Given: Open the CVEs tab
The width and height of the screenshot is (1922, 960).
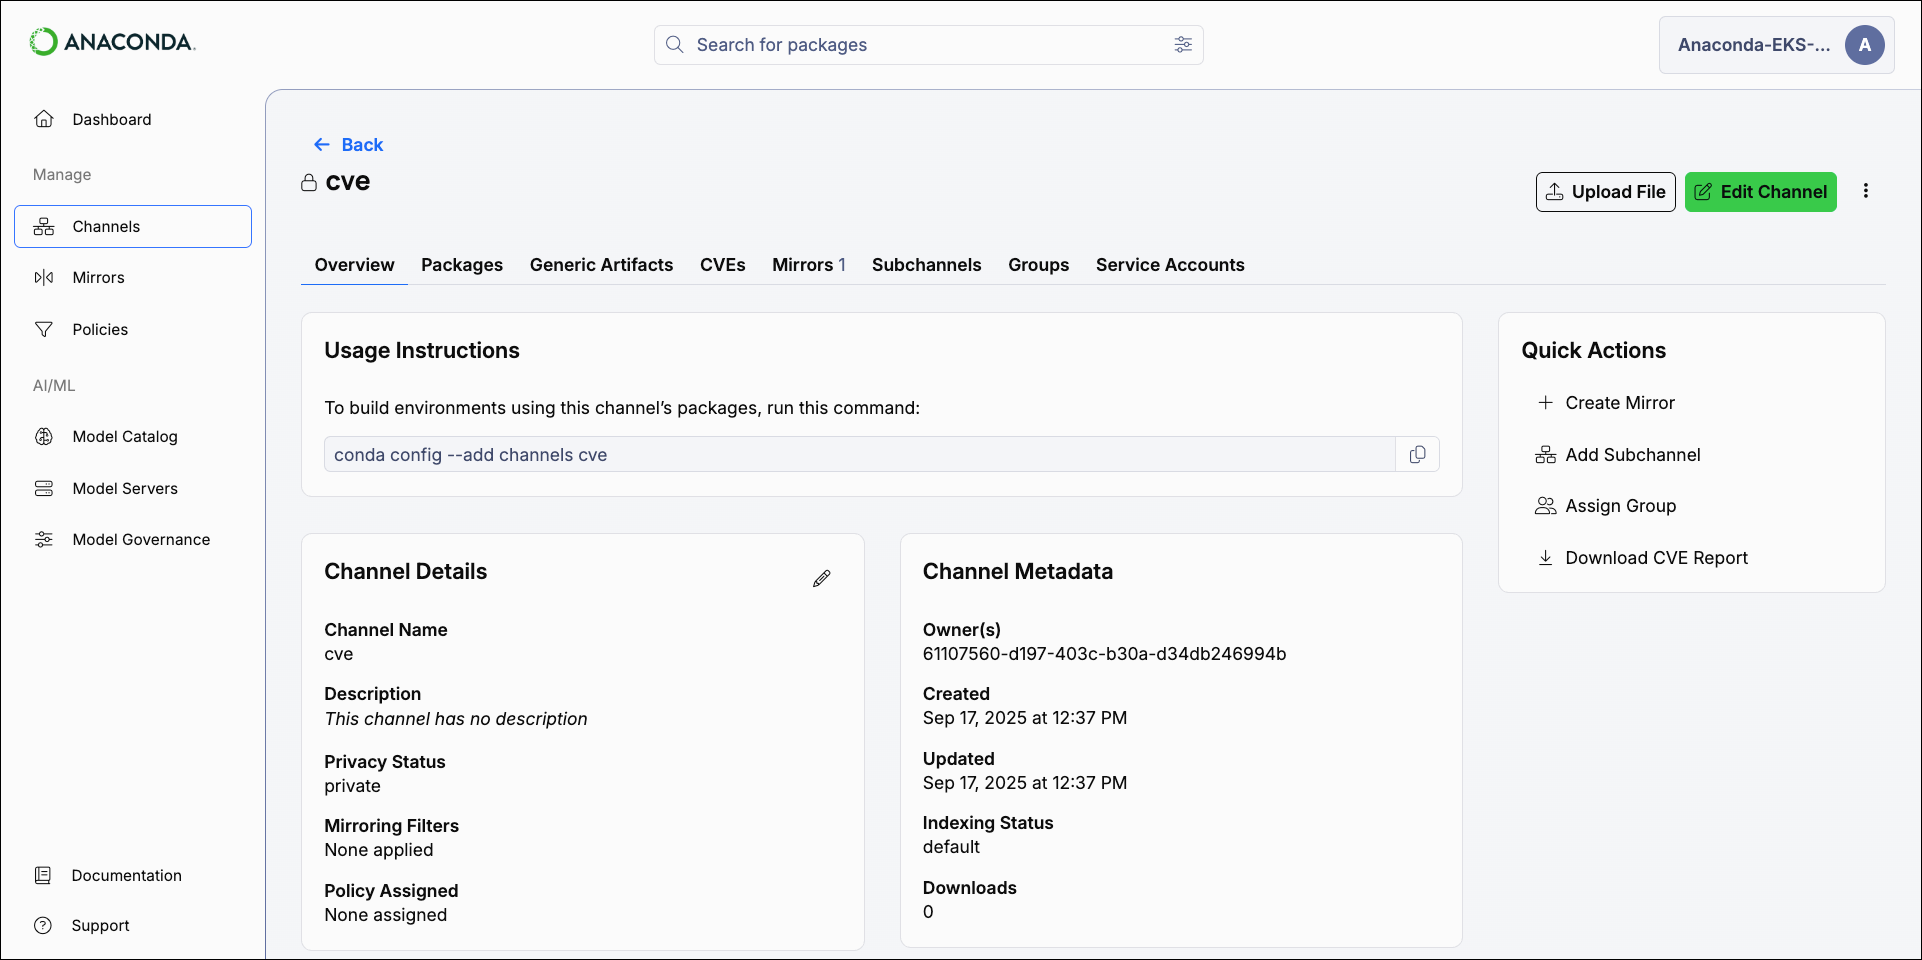Looking at the screenshot, I should pos(722,265).
